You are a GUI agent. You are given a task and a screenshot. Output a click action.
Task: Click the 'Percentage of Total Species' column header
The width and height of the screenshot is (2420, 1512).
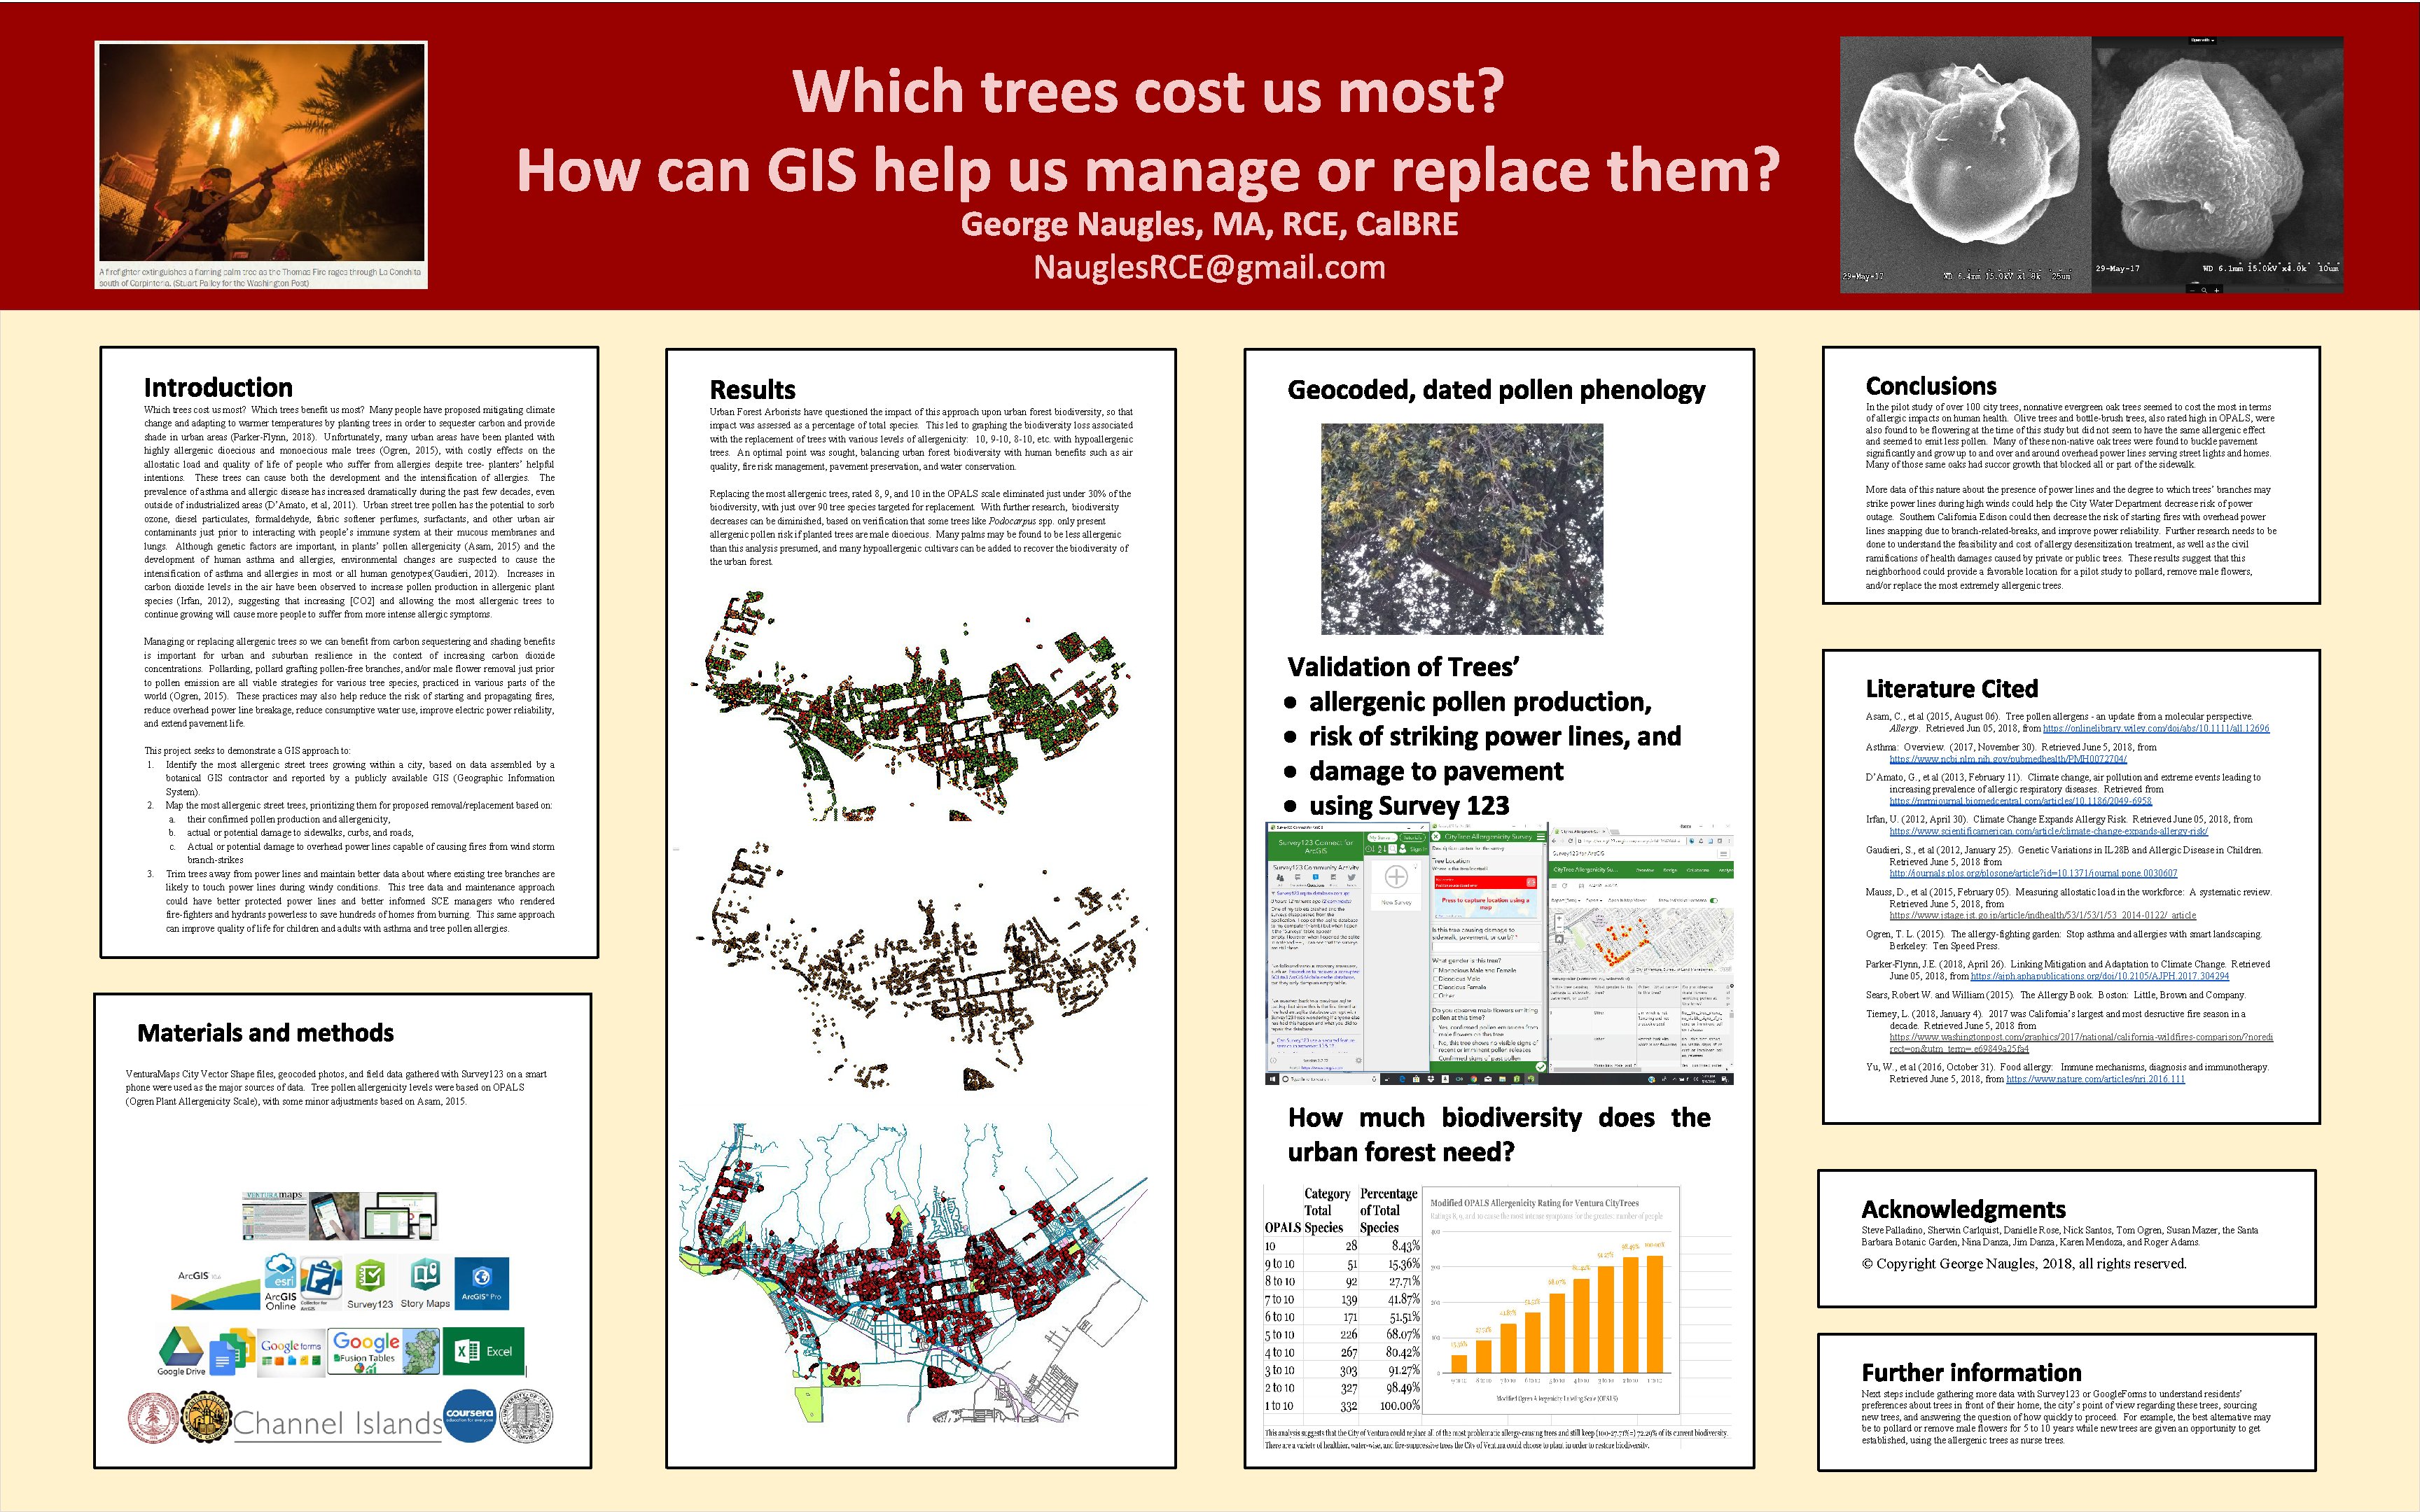click(1388, 1210)
